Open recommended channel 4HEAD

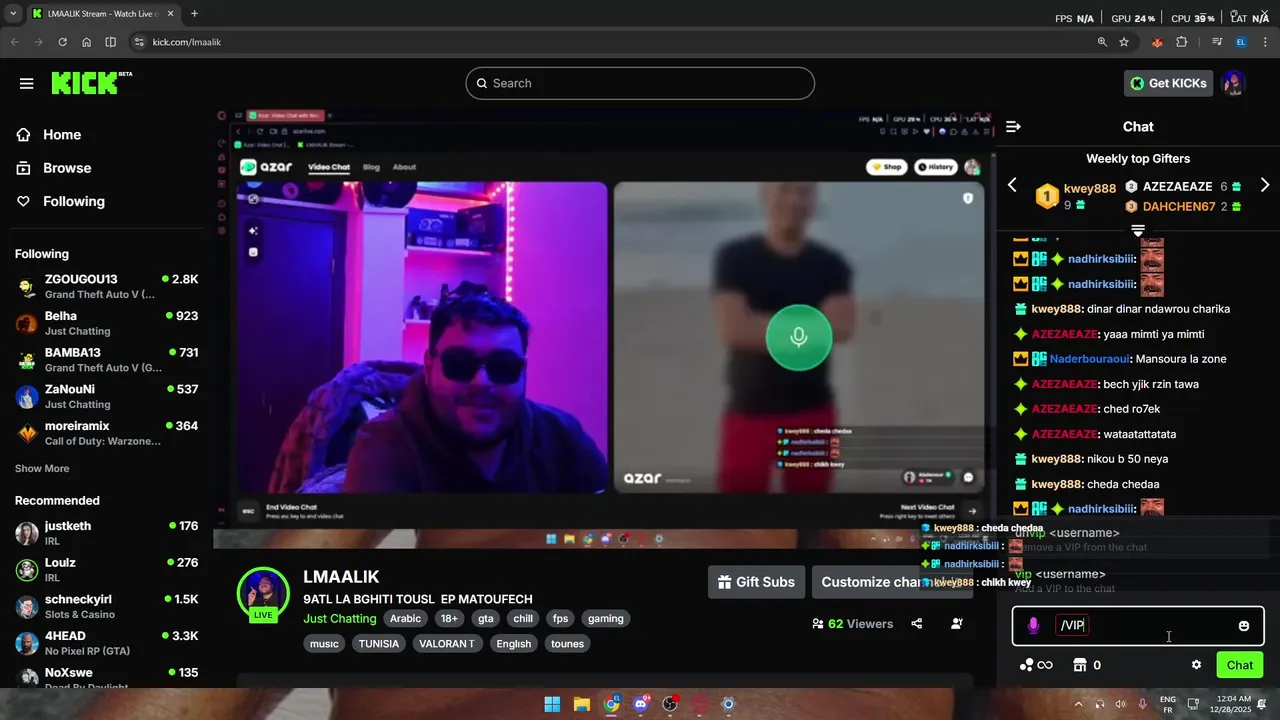coord(106,643)
